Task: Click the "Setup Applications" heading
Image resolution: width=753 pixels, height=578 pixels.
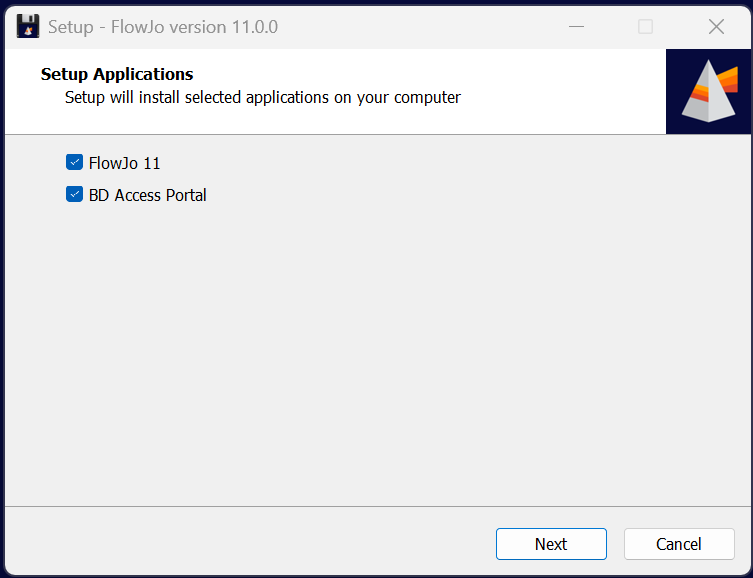Action: click(117, 74)
